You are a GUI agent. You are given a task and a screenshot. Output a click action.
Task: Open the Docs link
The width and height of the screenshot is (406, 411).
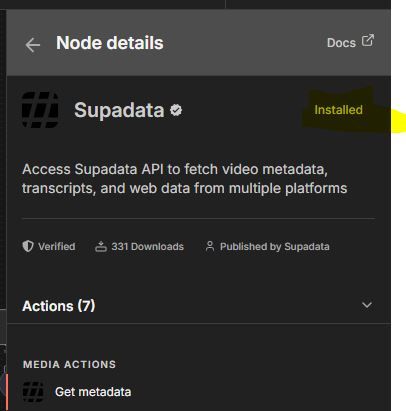(x=341, y=43)
